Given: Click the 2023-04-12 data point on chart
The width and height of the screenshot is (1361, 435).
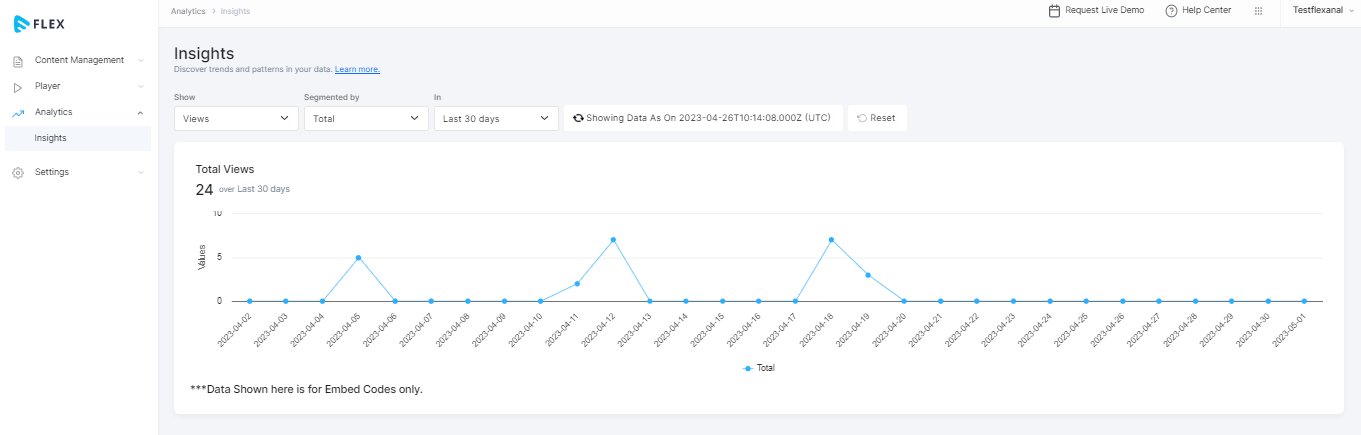Looking at the screenshot, I should click(x=613, y=240).
